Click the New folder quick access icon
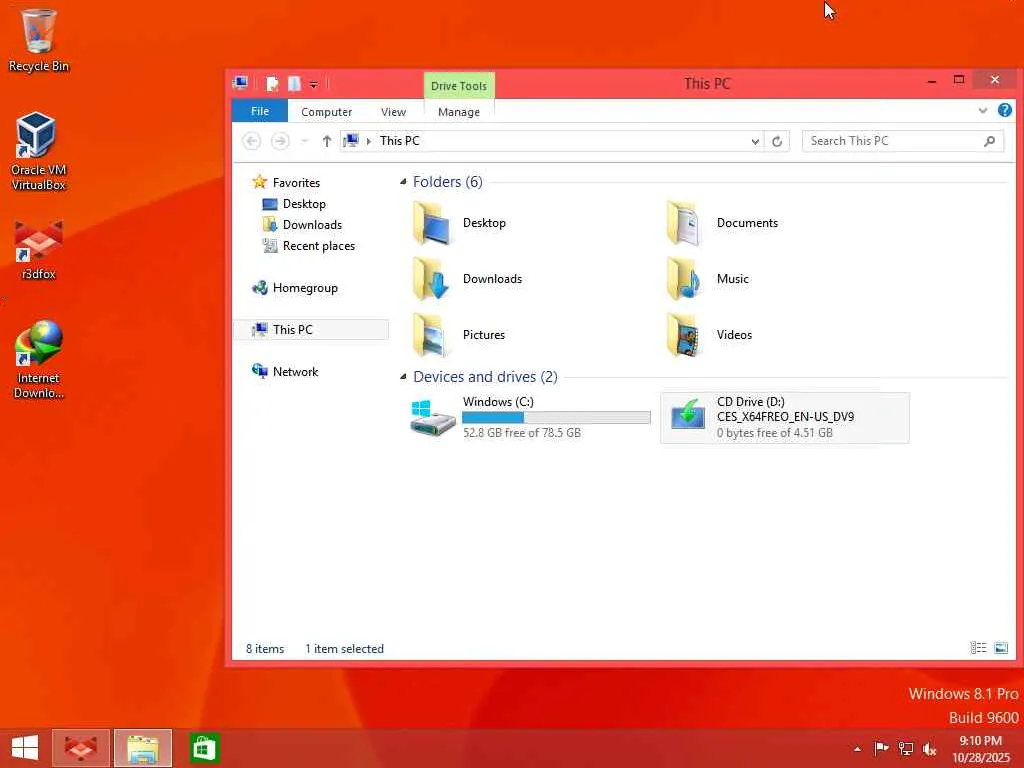 pyautogui.click(x=295, y=84)
